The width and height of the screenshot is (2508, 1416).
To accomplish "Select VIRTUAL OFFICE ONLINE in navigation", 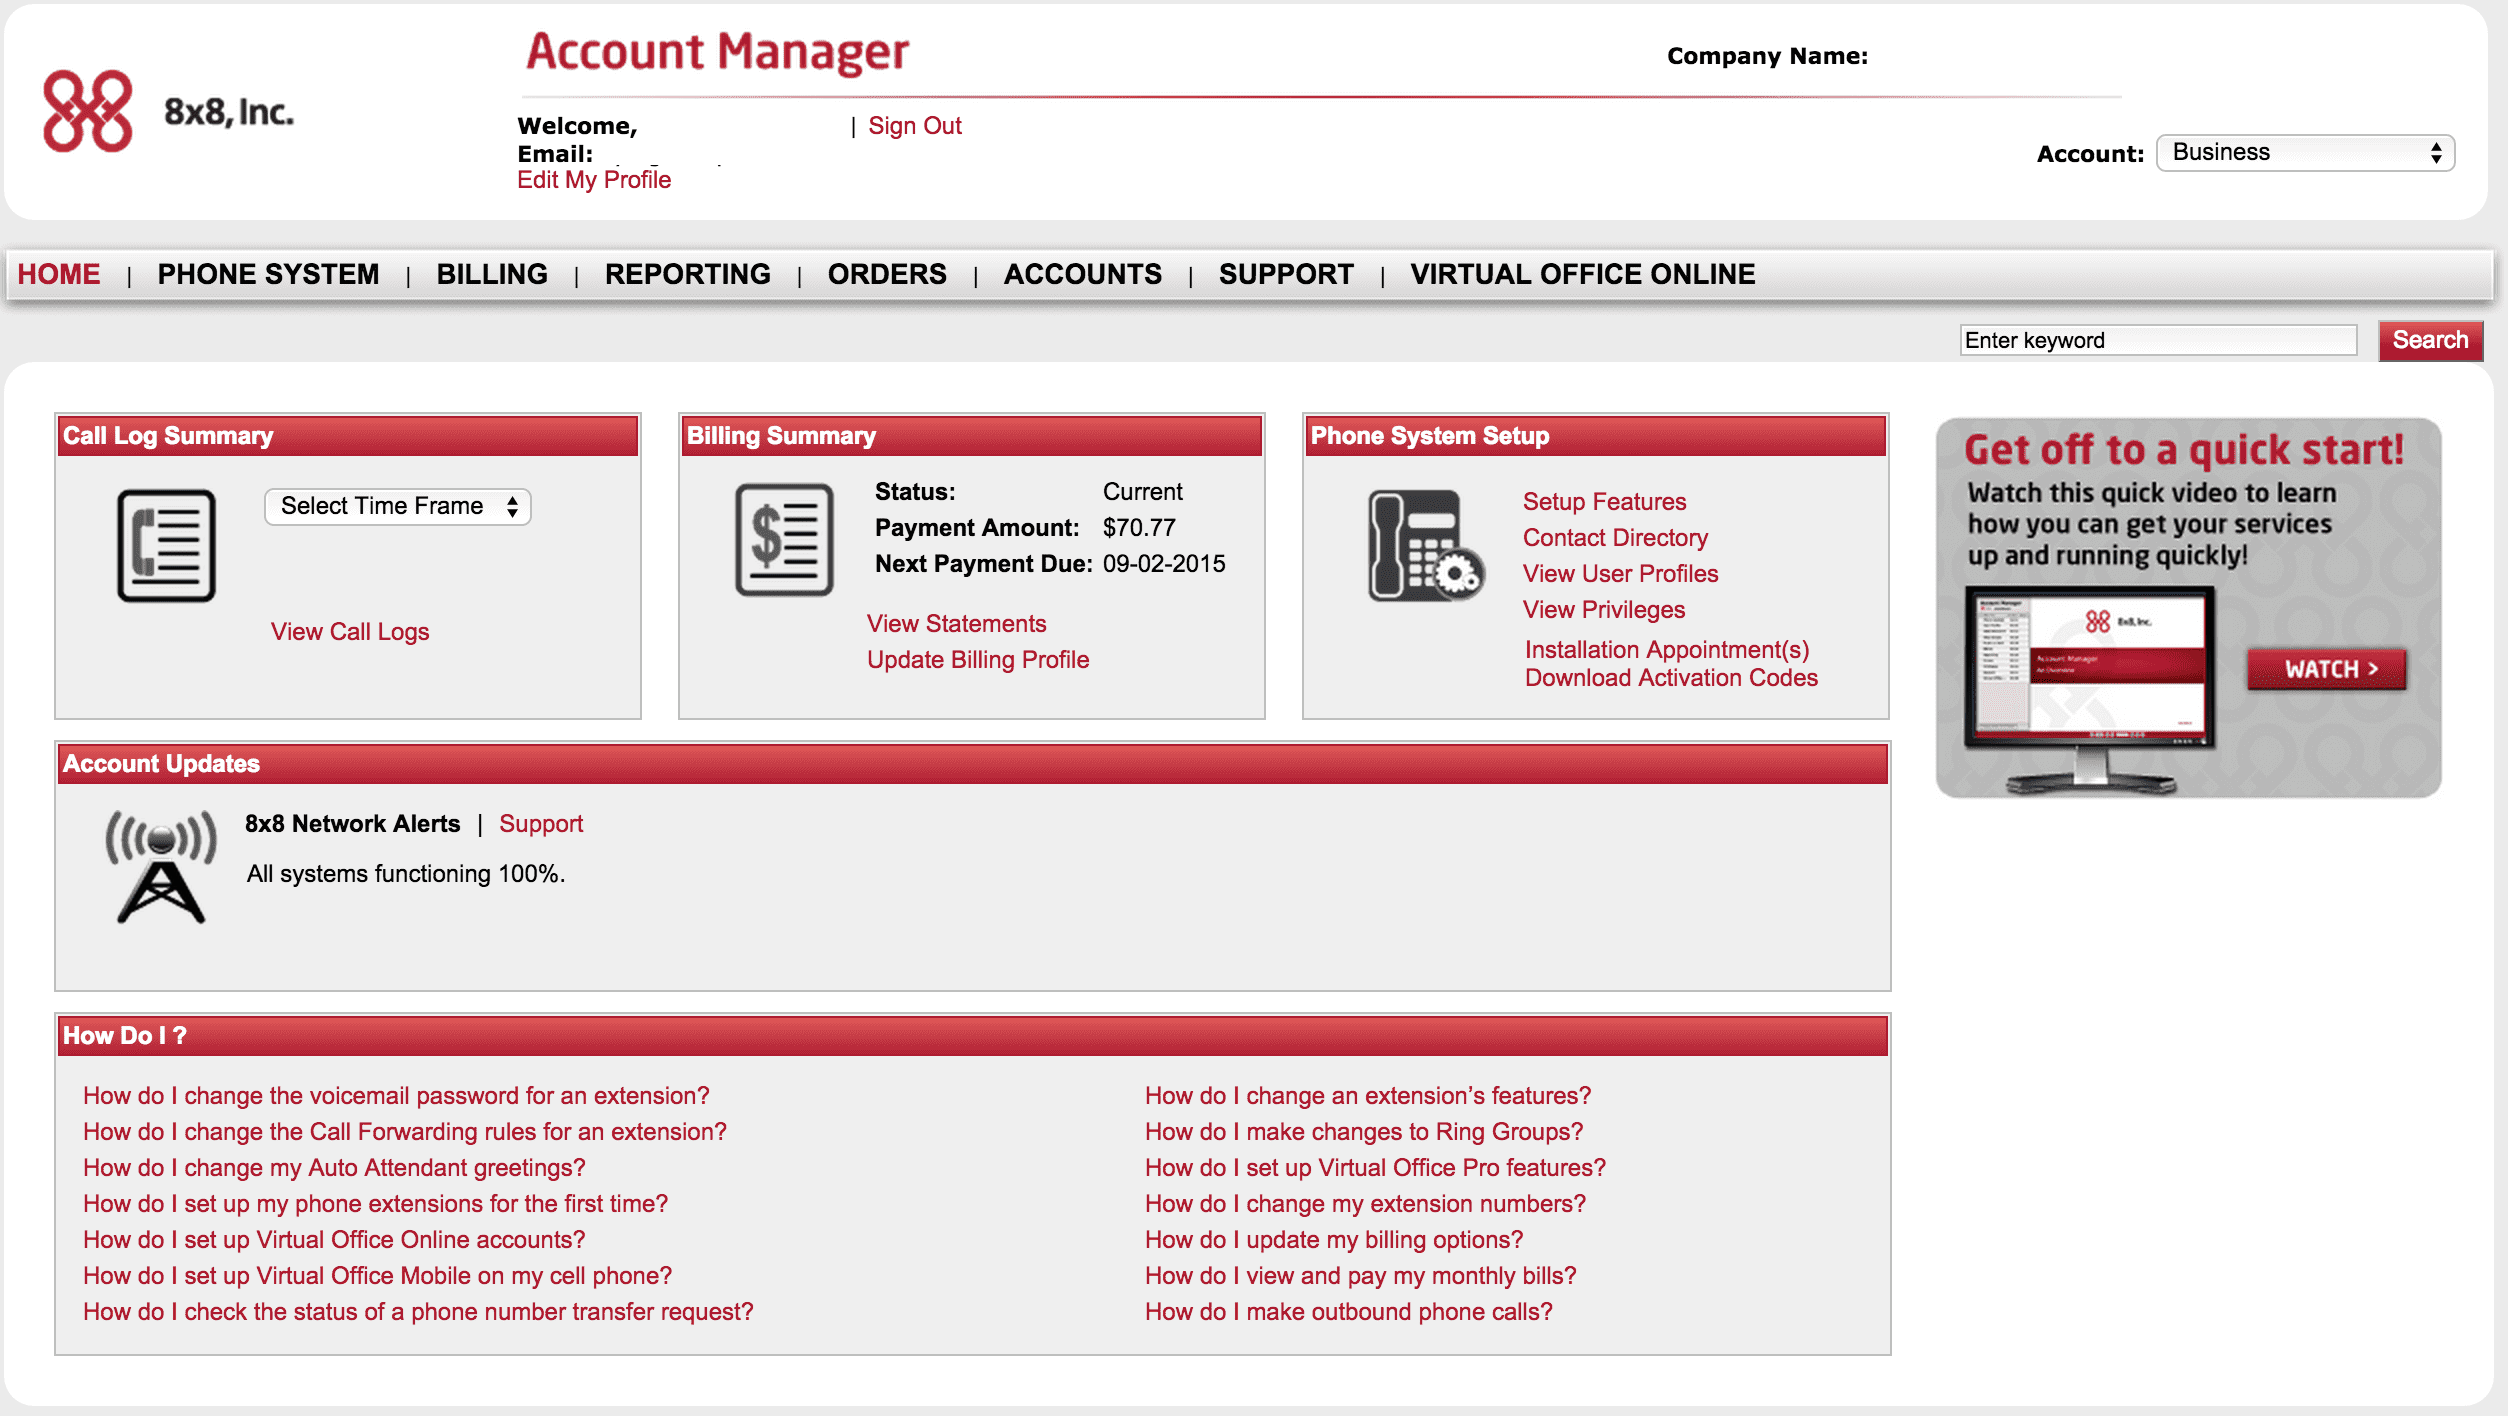I will tap(1582, 274).
